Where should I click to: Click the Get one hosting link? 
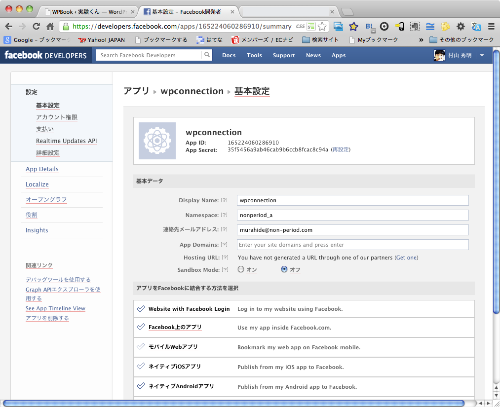(406, 257)
